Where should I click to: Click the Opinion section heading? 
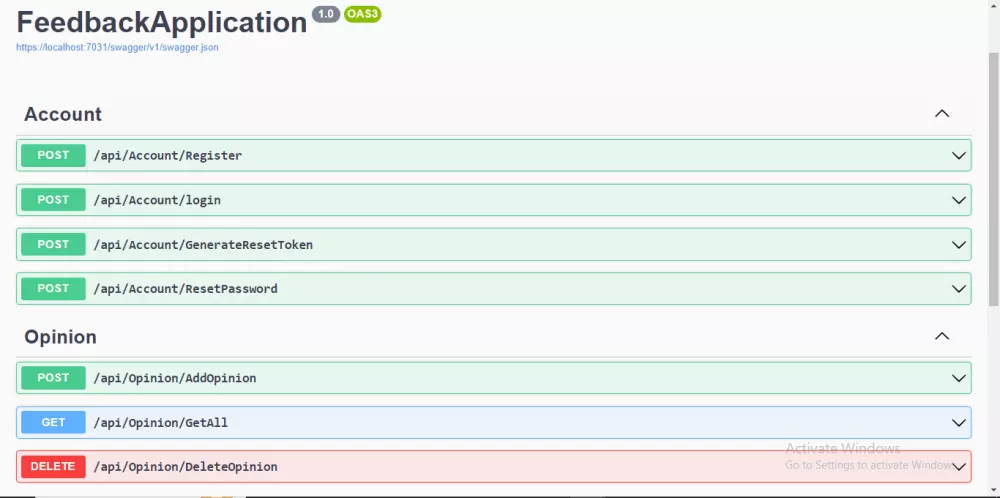point(60,337)
